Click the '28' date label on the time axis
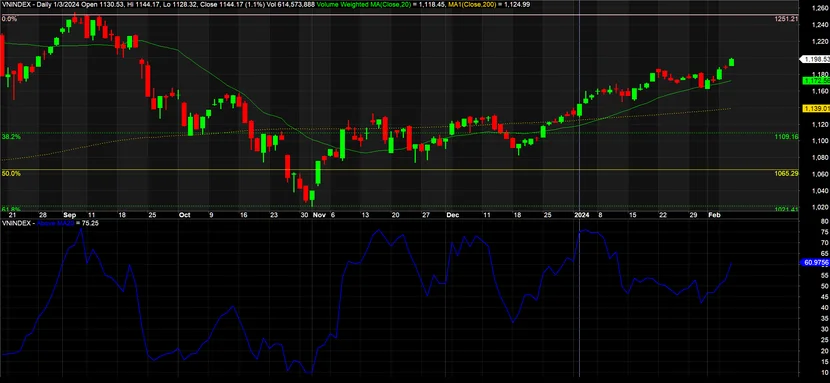The height and width of the screenshot is (383, 830). [43, 216]
